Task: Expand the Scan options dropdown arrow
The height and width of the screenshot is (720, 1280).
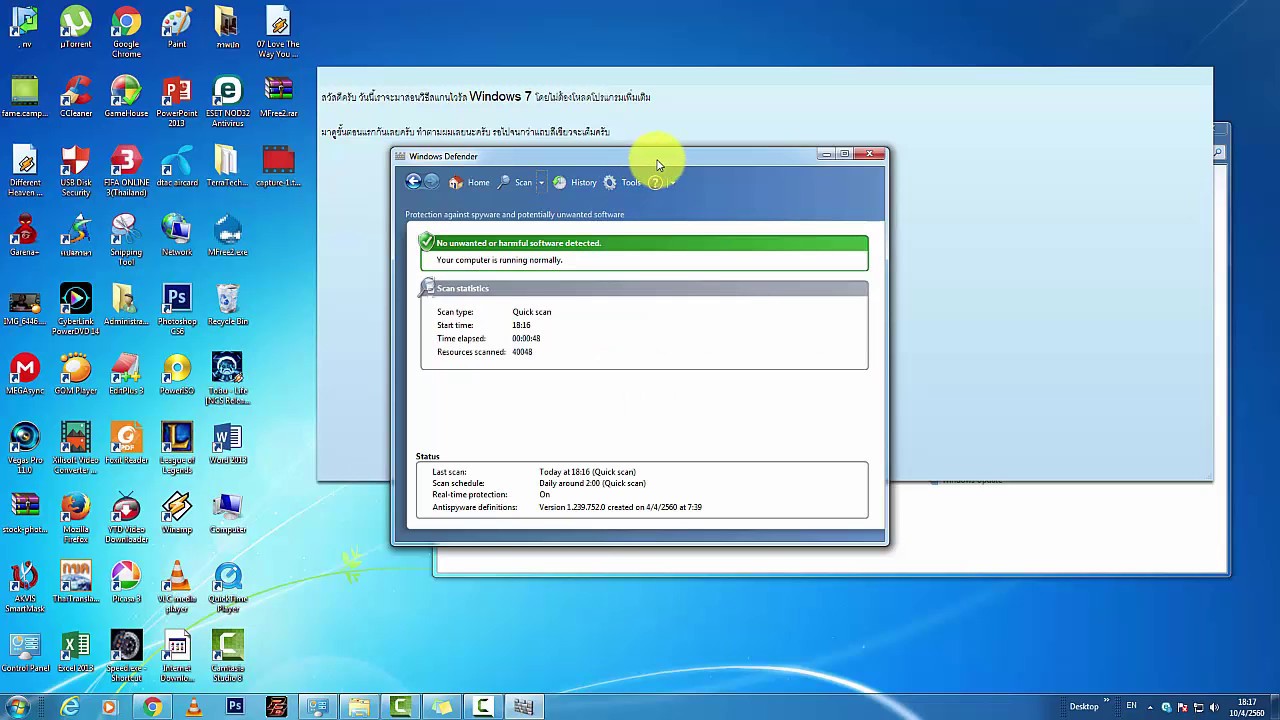Action: (541, 183)
